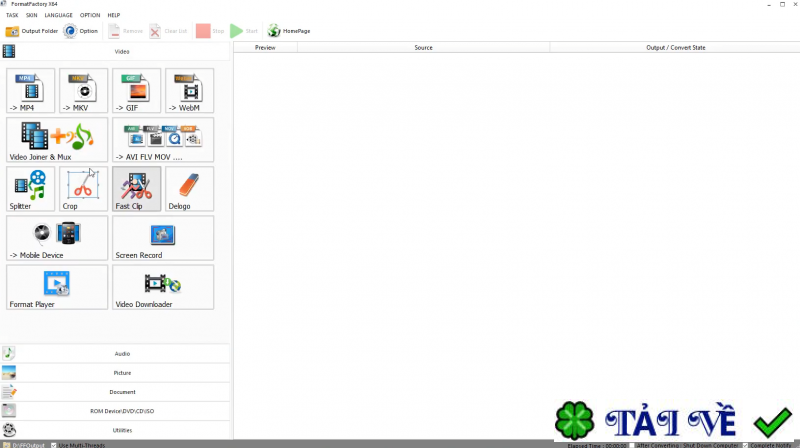Open the -> MP4 converter
Screen dimensions: 800x448
(31, 90)
